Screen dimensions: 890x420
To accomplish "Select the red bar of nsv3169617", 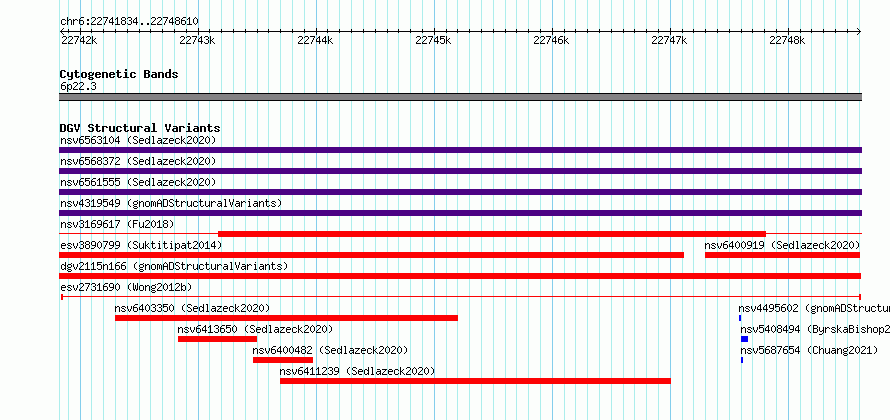I will click(492, 234).
